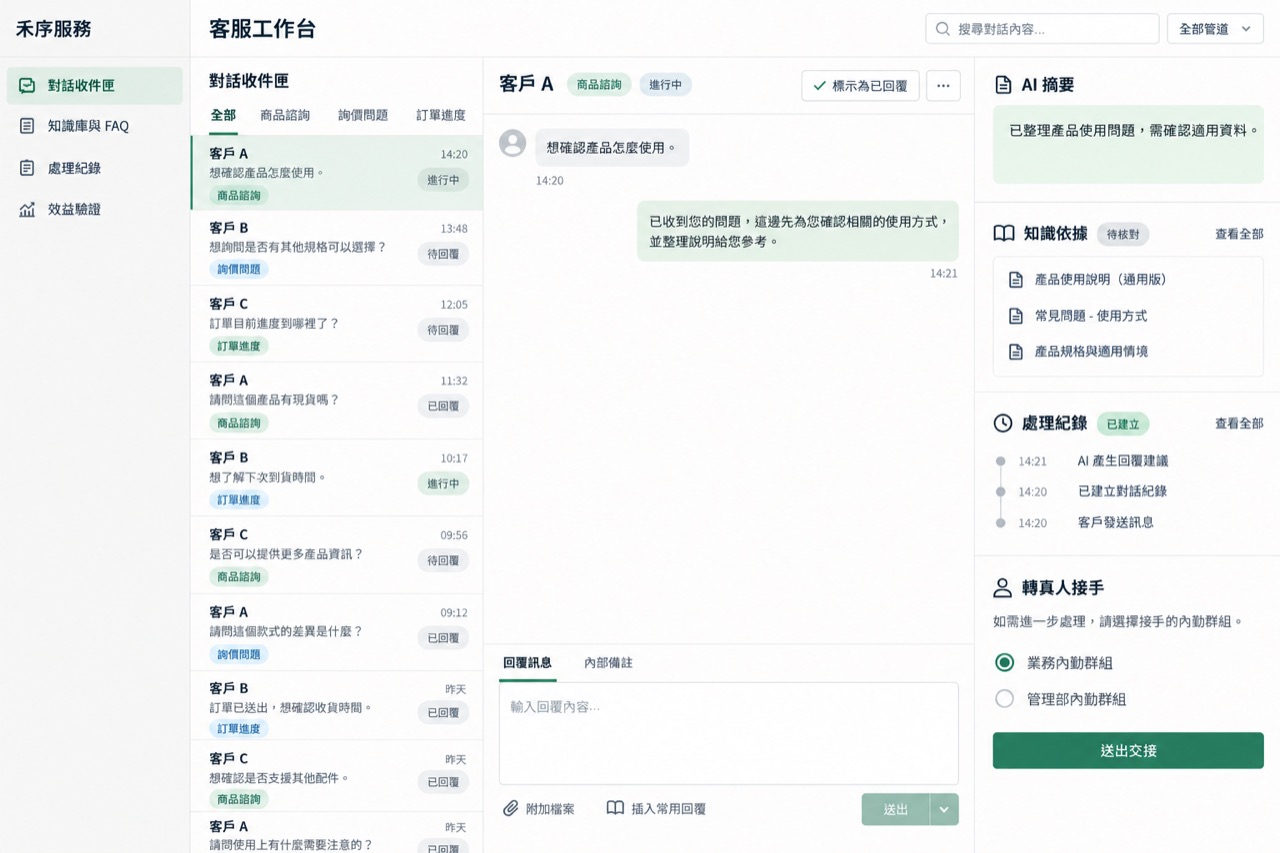Click 標示為已回覆 button

[x=860, y=86]
